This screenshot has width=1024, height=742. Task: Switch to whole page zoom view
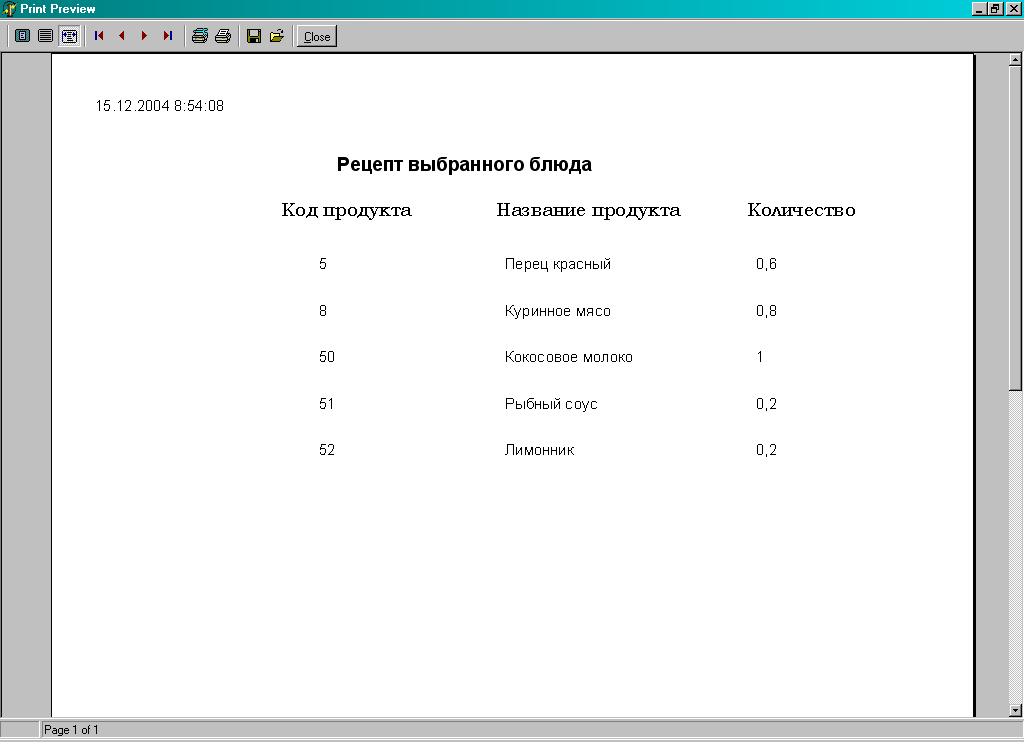(23, 36)
